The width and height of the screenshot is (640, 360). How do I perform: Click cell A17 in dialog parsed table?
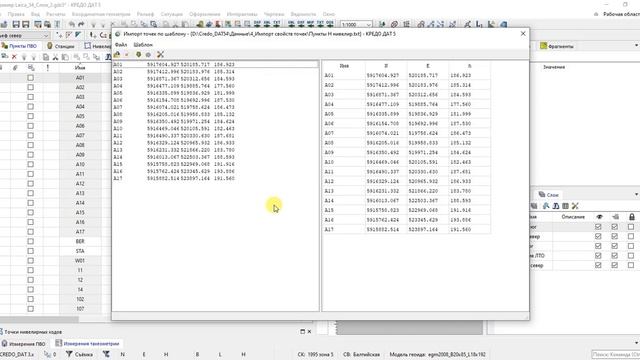coord(344,229)
